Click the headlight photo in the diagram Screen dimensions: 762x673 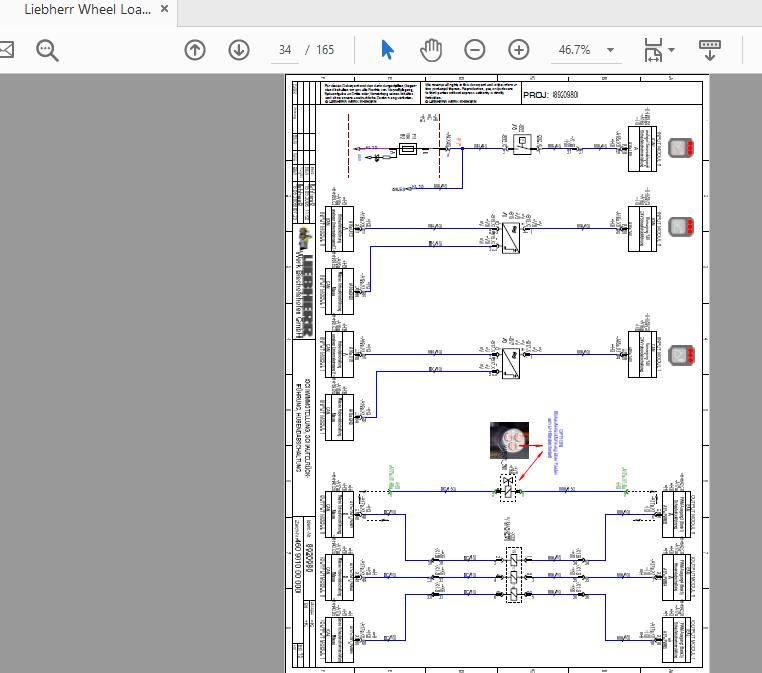coord(510,441)
